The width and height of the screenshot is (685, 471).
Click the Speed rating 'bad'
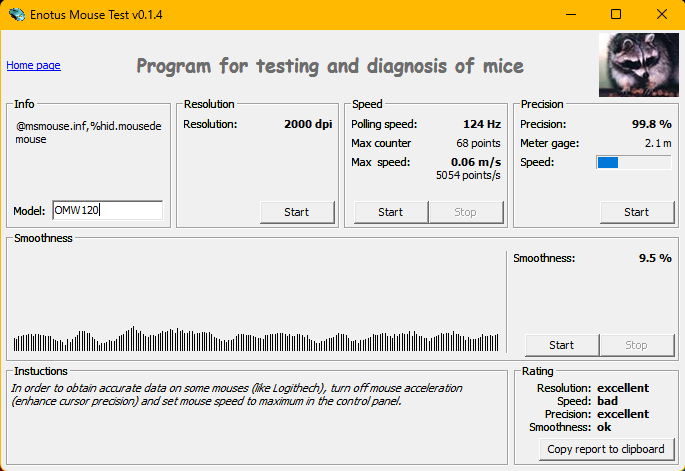pos(607,401)
